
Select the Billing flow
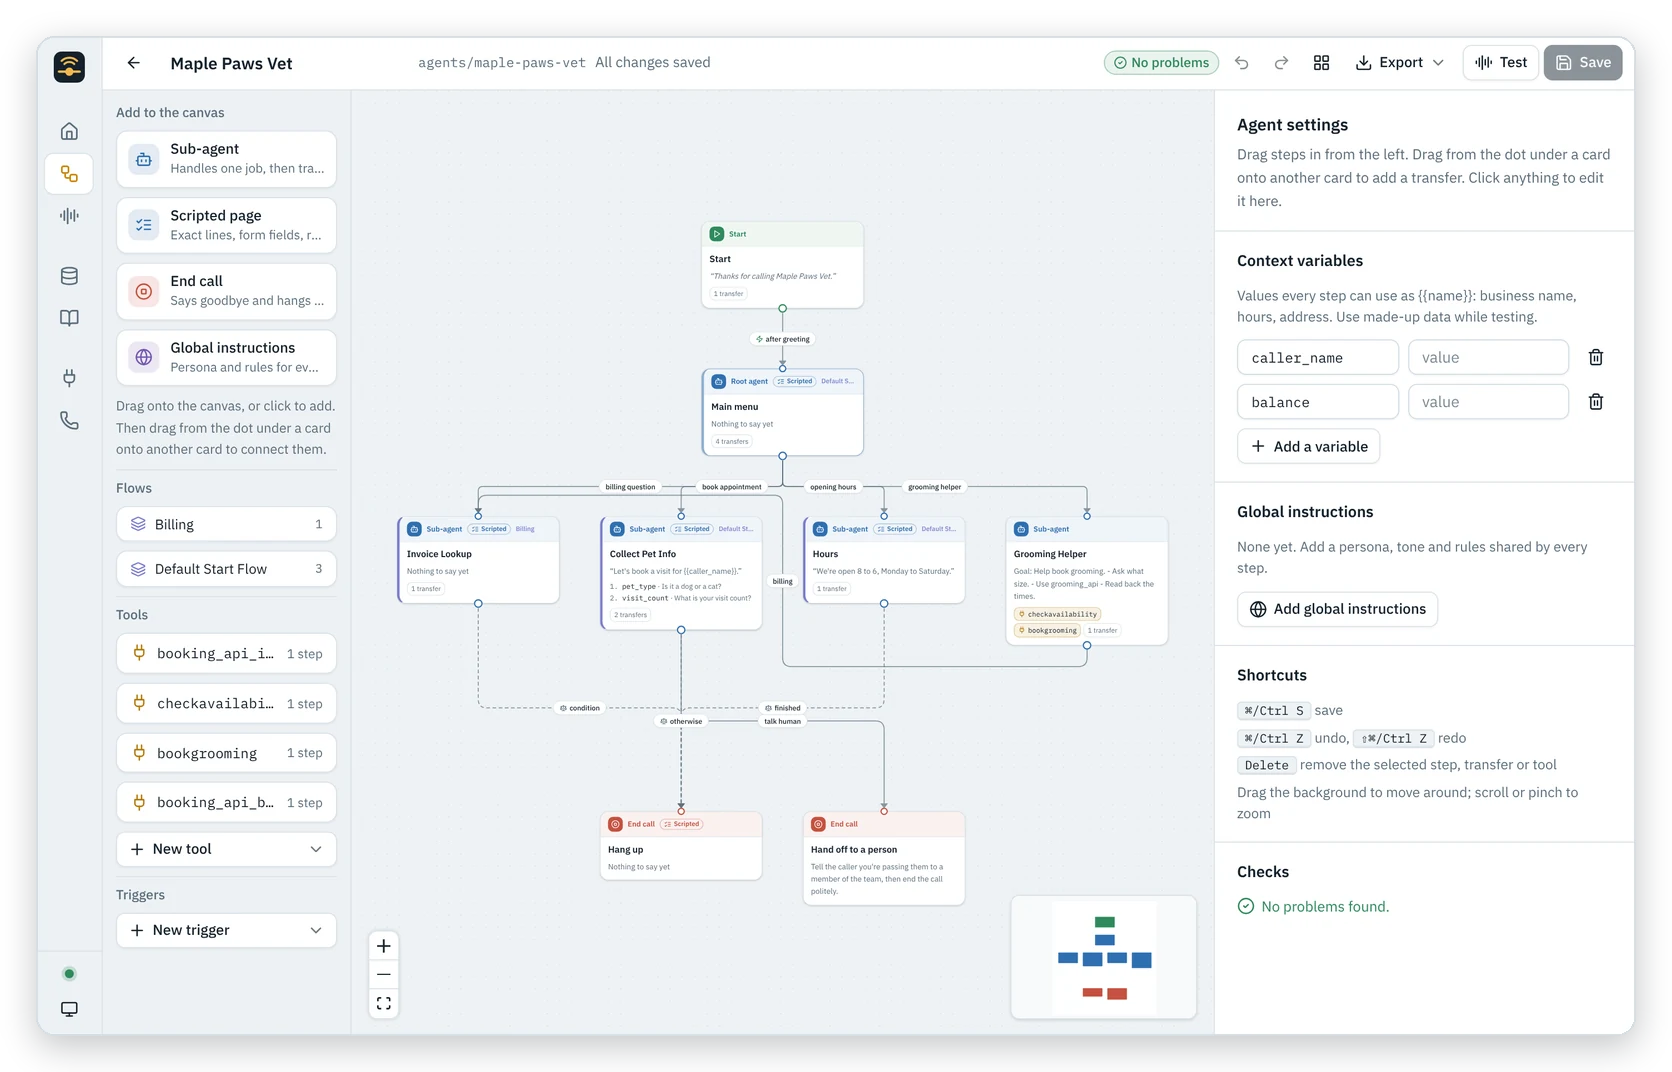226,524
